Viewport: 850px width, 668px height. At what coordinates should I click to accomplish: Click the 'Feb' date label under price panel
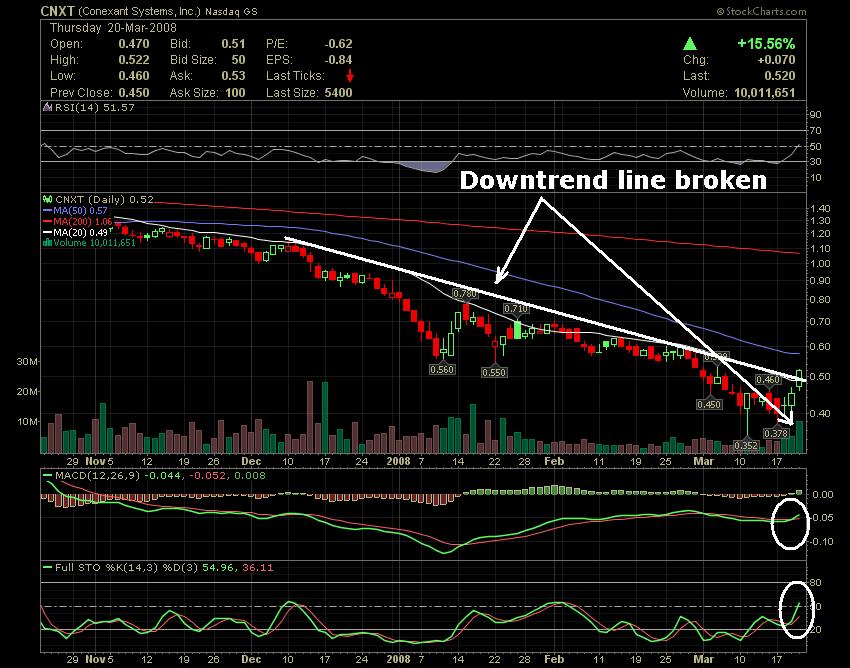tap(554, 461)
